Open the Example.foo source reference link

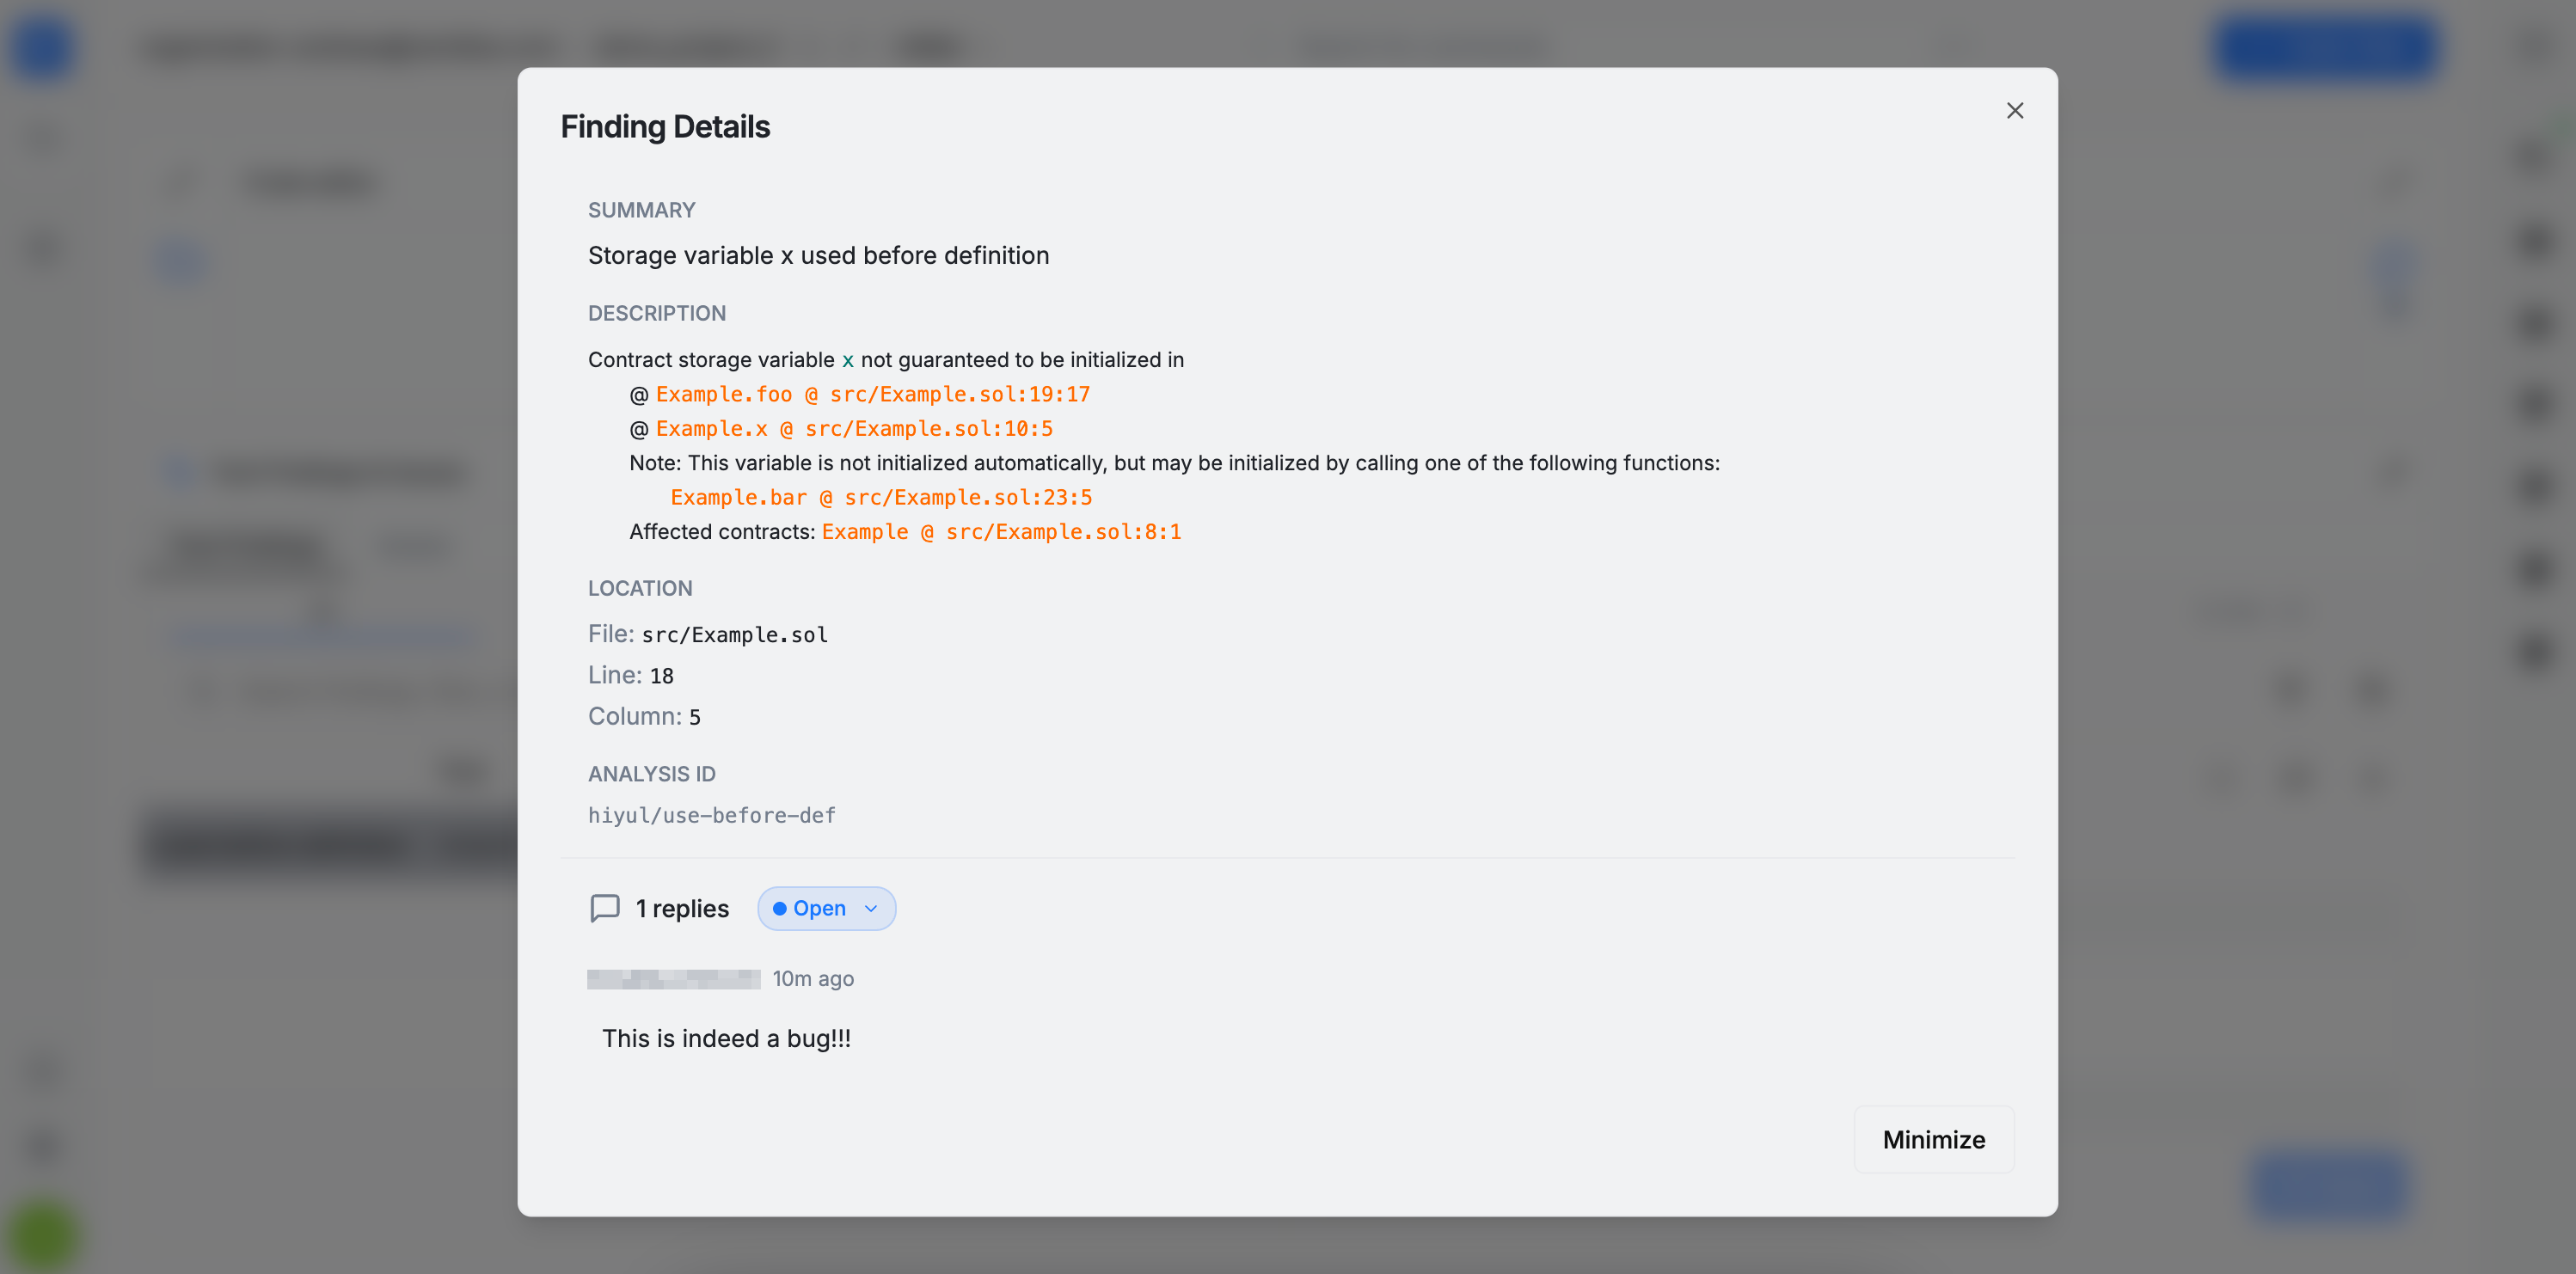(872, 394)
